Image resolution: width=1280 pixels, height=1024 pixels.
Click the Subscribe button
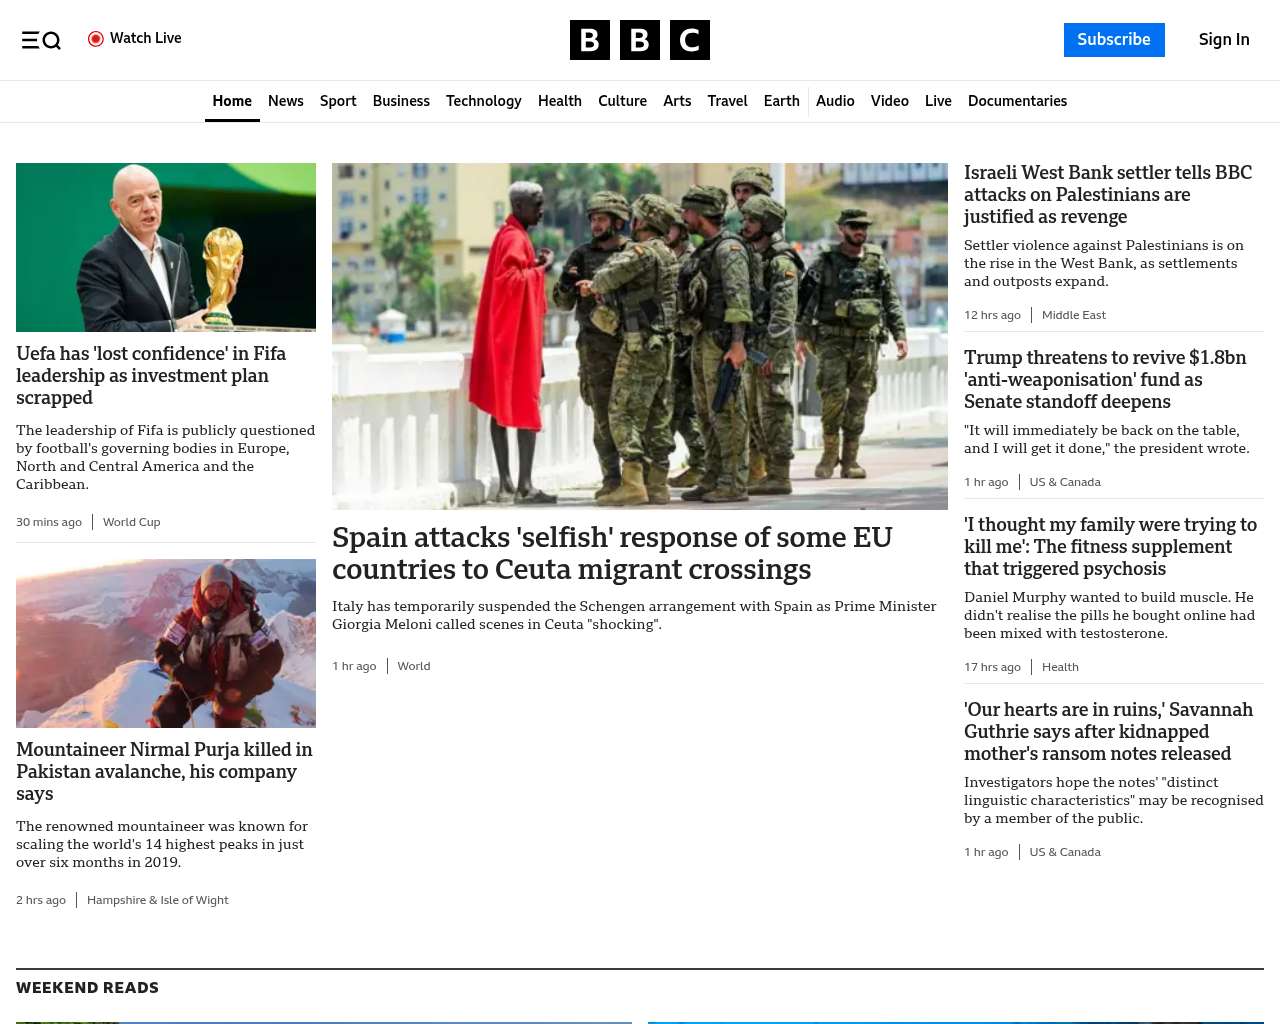pyautogui.click(x=1114, y=40)
